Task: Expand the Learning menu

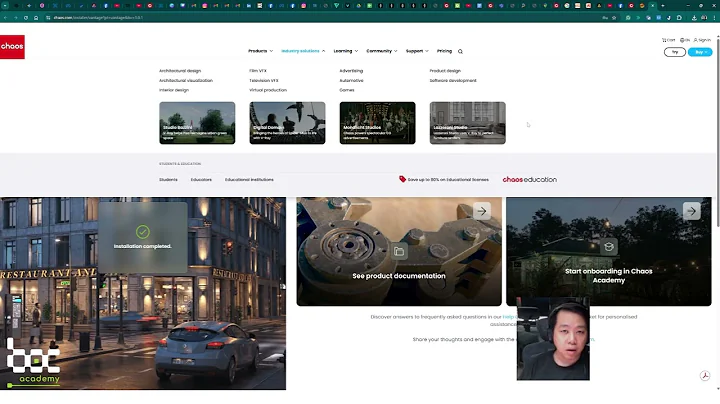Action: [x=345, y=51]
